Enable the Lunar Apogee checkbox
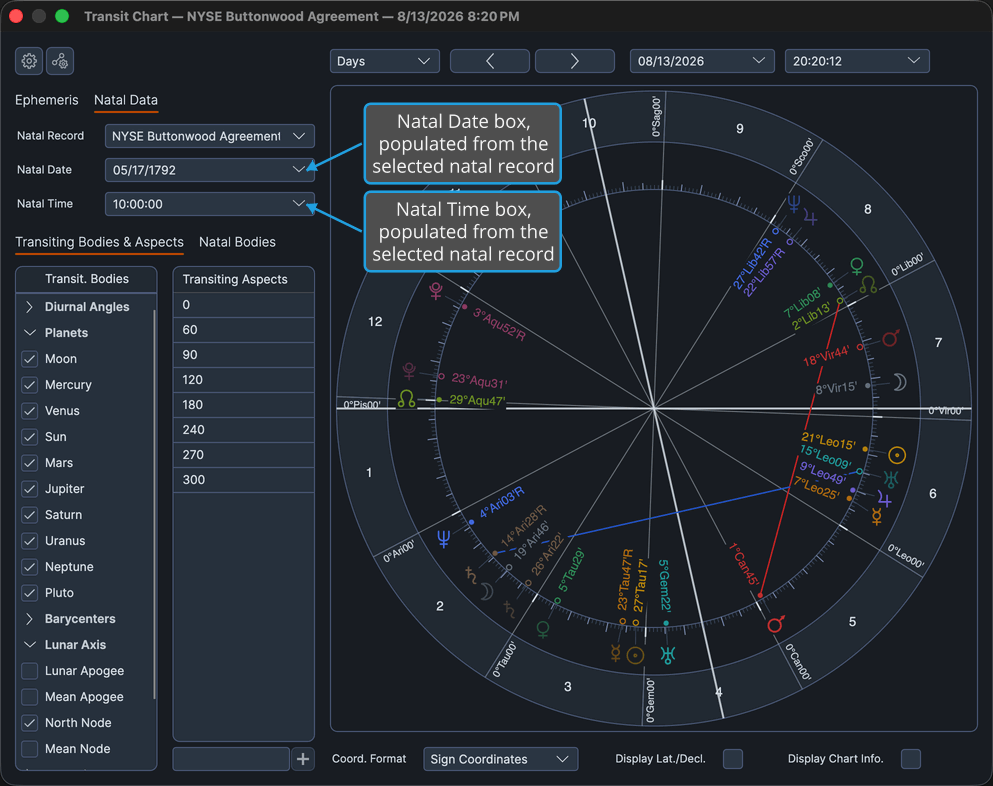Viewport: 993px width, 786px height. coord(30,670)
